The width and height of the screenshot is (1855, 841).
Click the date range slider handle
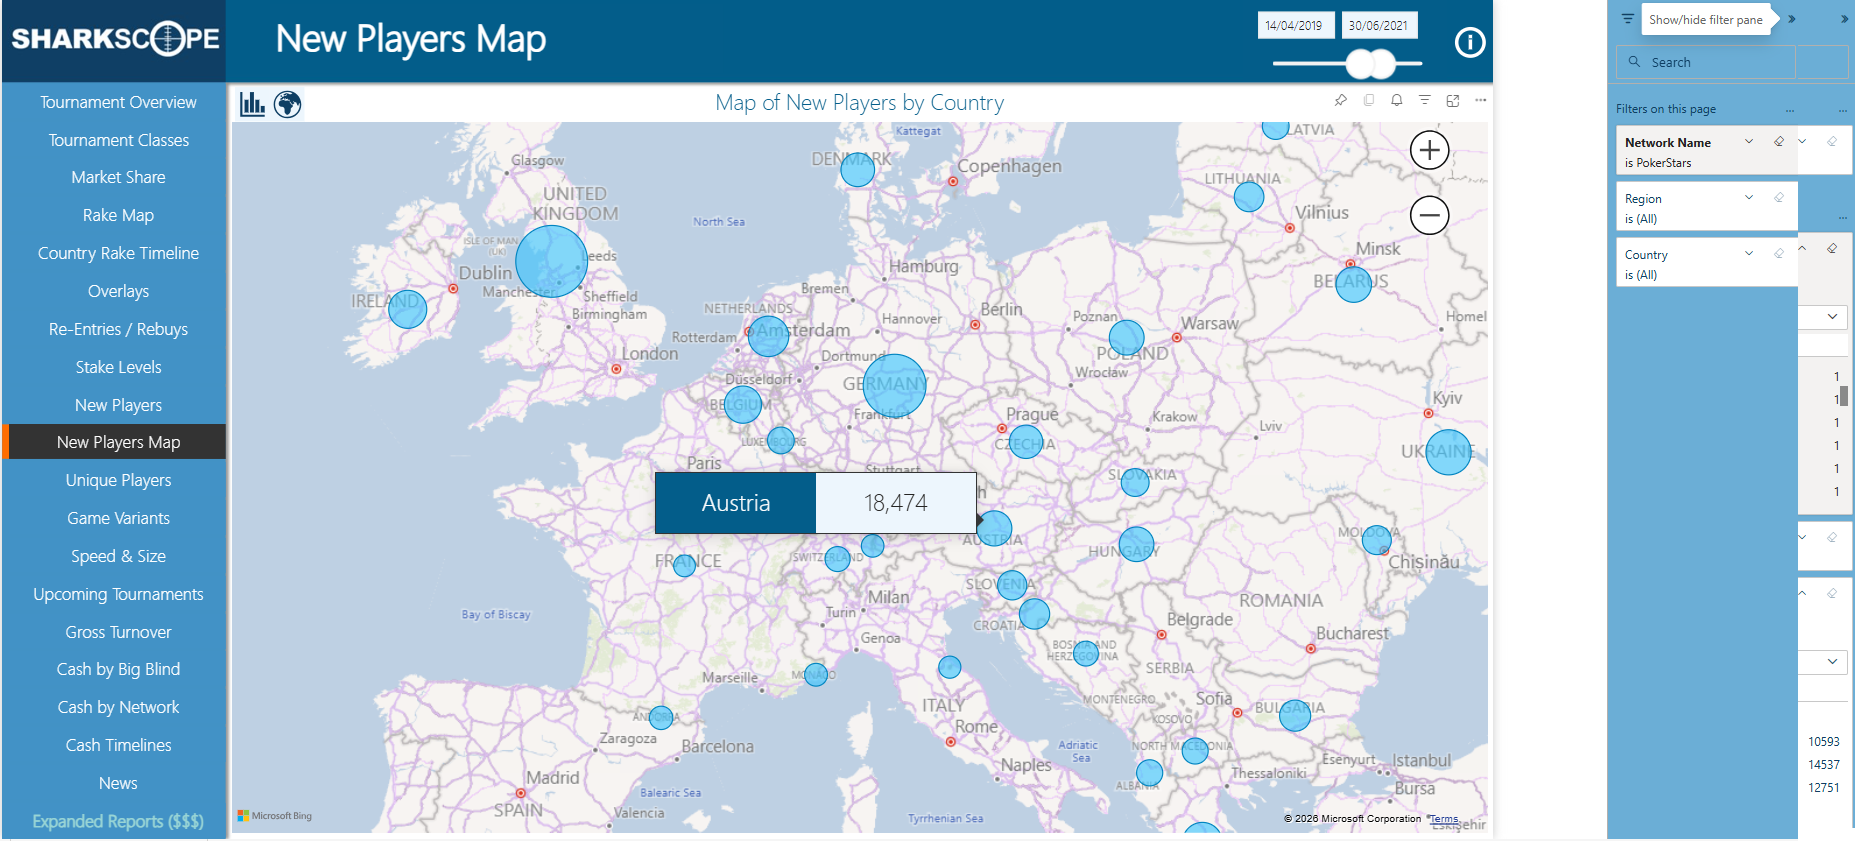tap(1370, 64)
